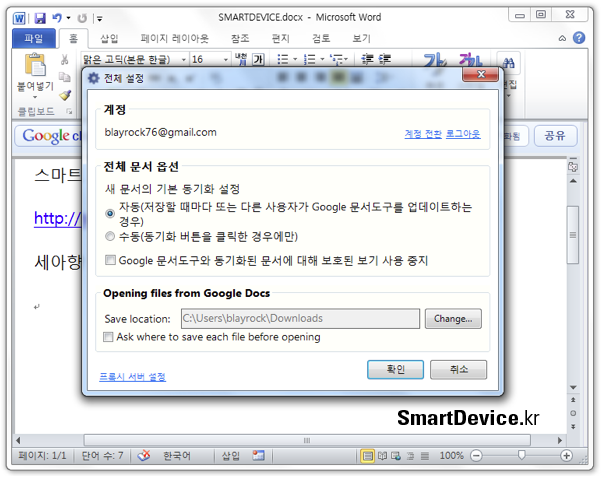
Task: Cancel the dialog with the 취소 button
Action: pos(458,370)
